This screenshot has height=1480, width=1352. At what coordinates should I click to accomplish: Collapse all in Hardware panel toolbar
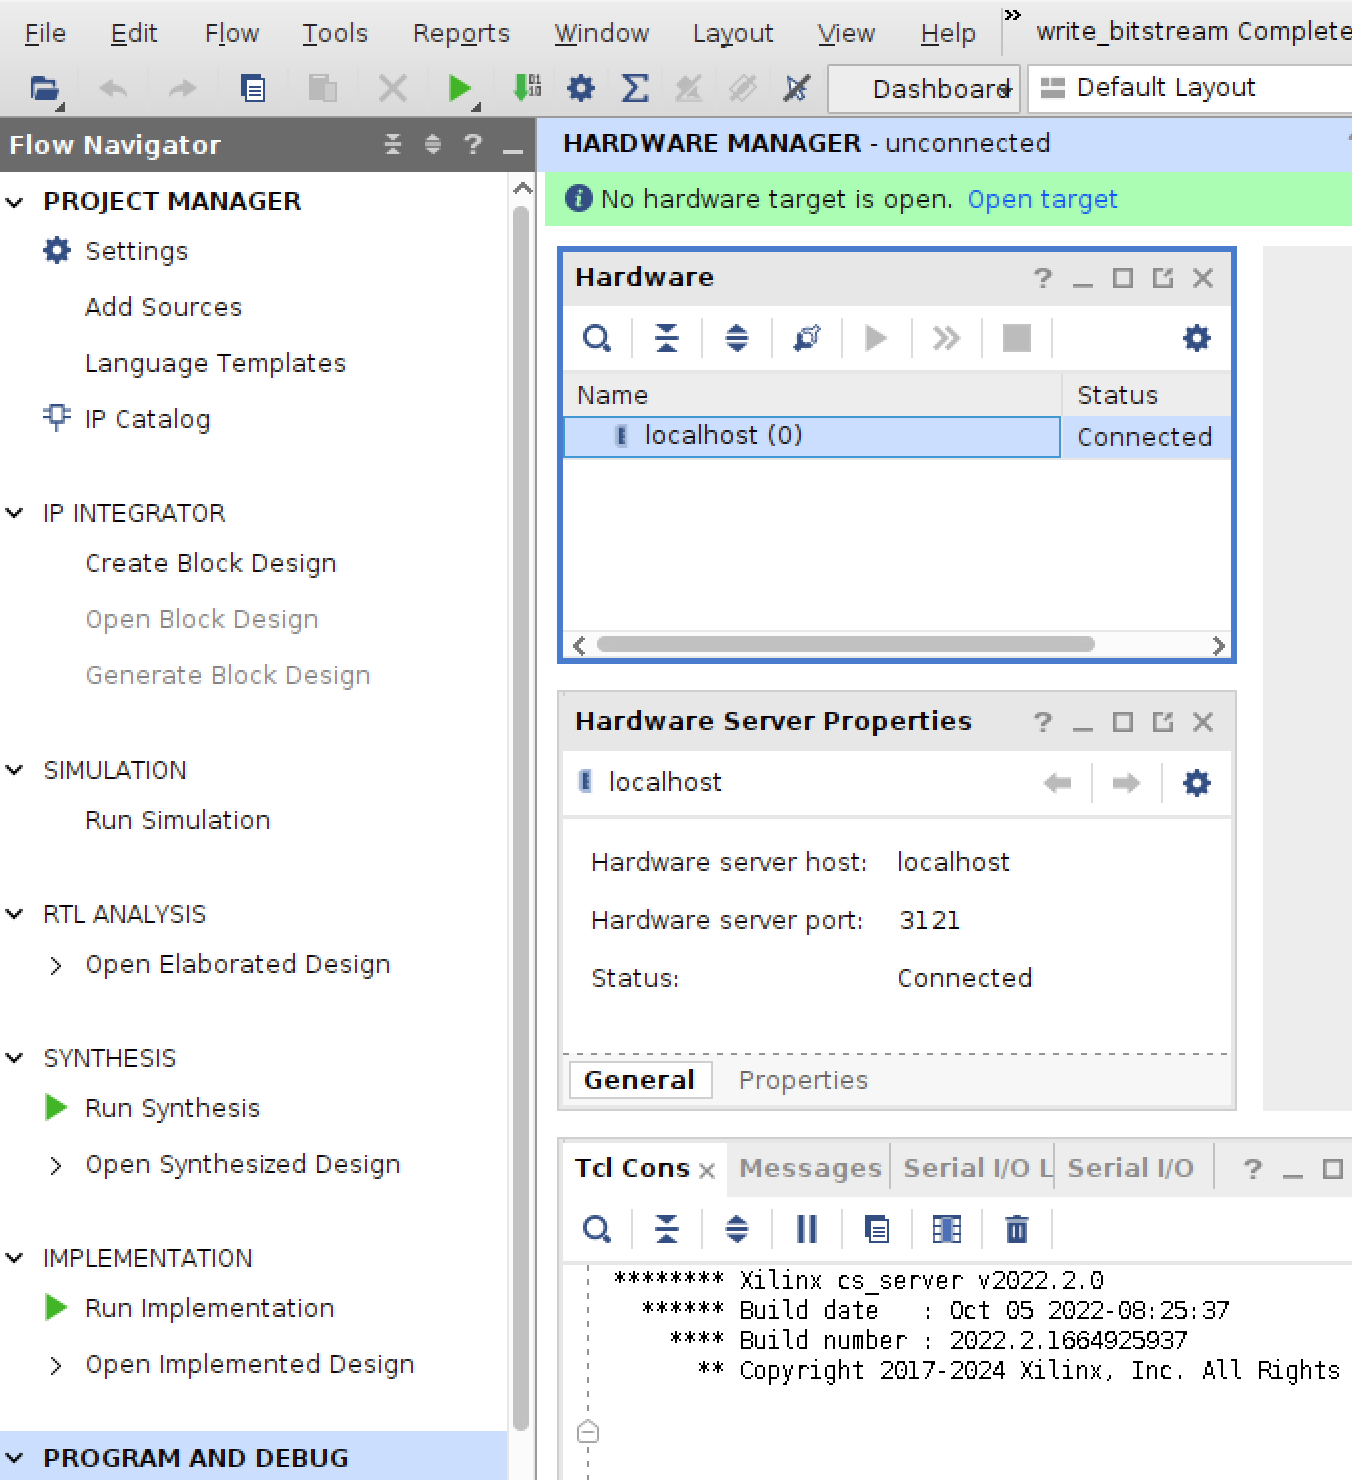pos(667,338)
